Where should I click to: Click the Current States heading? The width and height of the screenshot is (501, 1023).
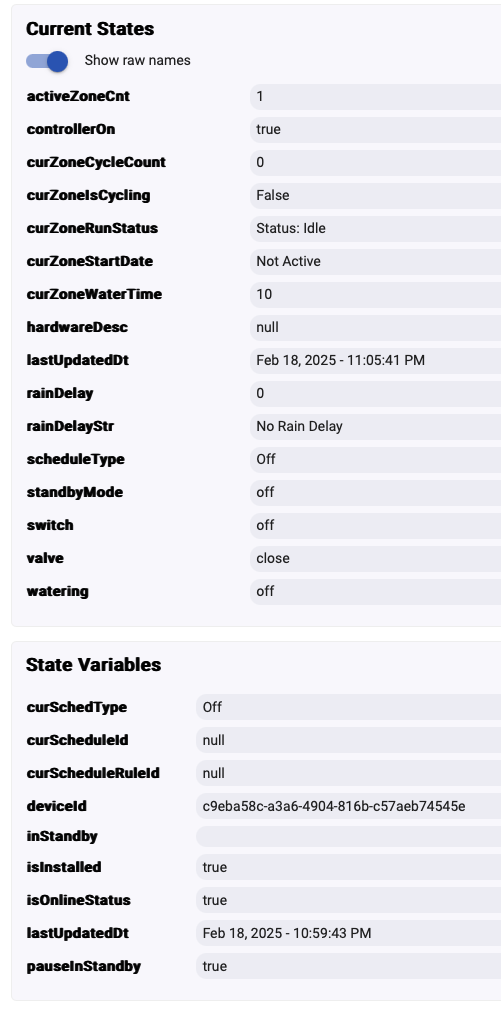[x=90, y=29]
